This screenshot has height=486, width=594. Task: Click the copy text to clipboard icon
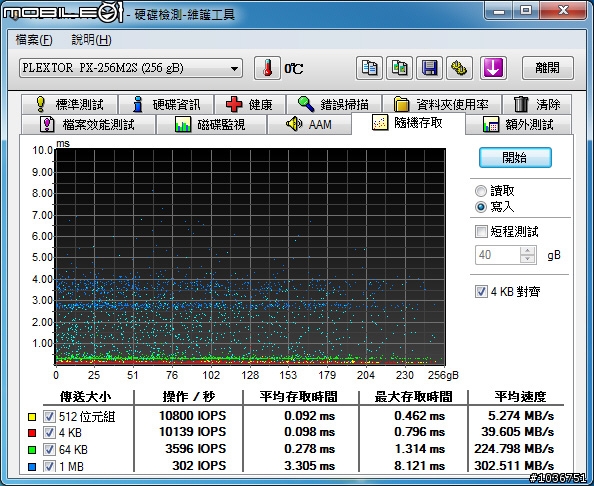369,68
